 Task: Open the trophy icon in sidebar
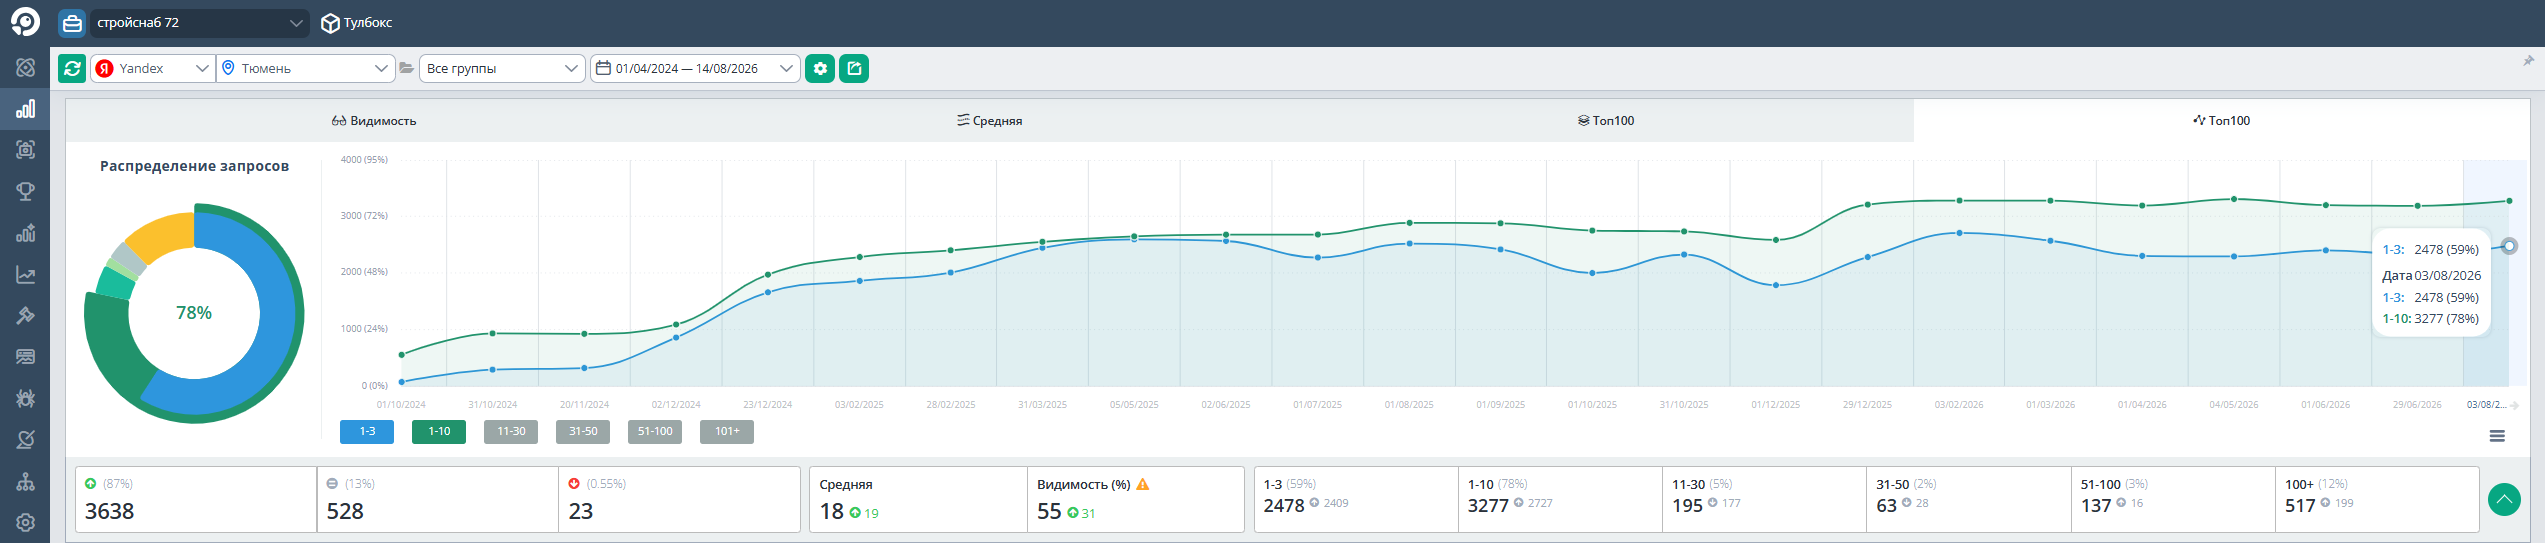[26, 191]
